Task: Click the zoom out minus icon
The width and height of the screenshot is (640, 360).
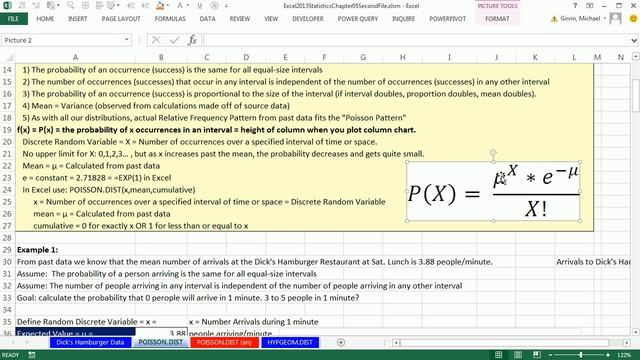Action: click(550, 355)
